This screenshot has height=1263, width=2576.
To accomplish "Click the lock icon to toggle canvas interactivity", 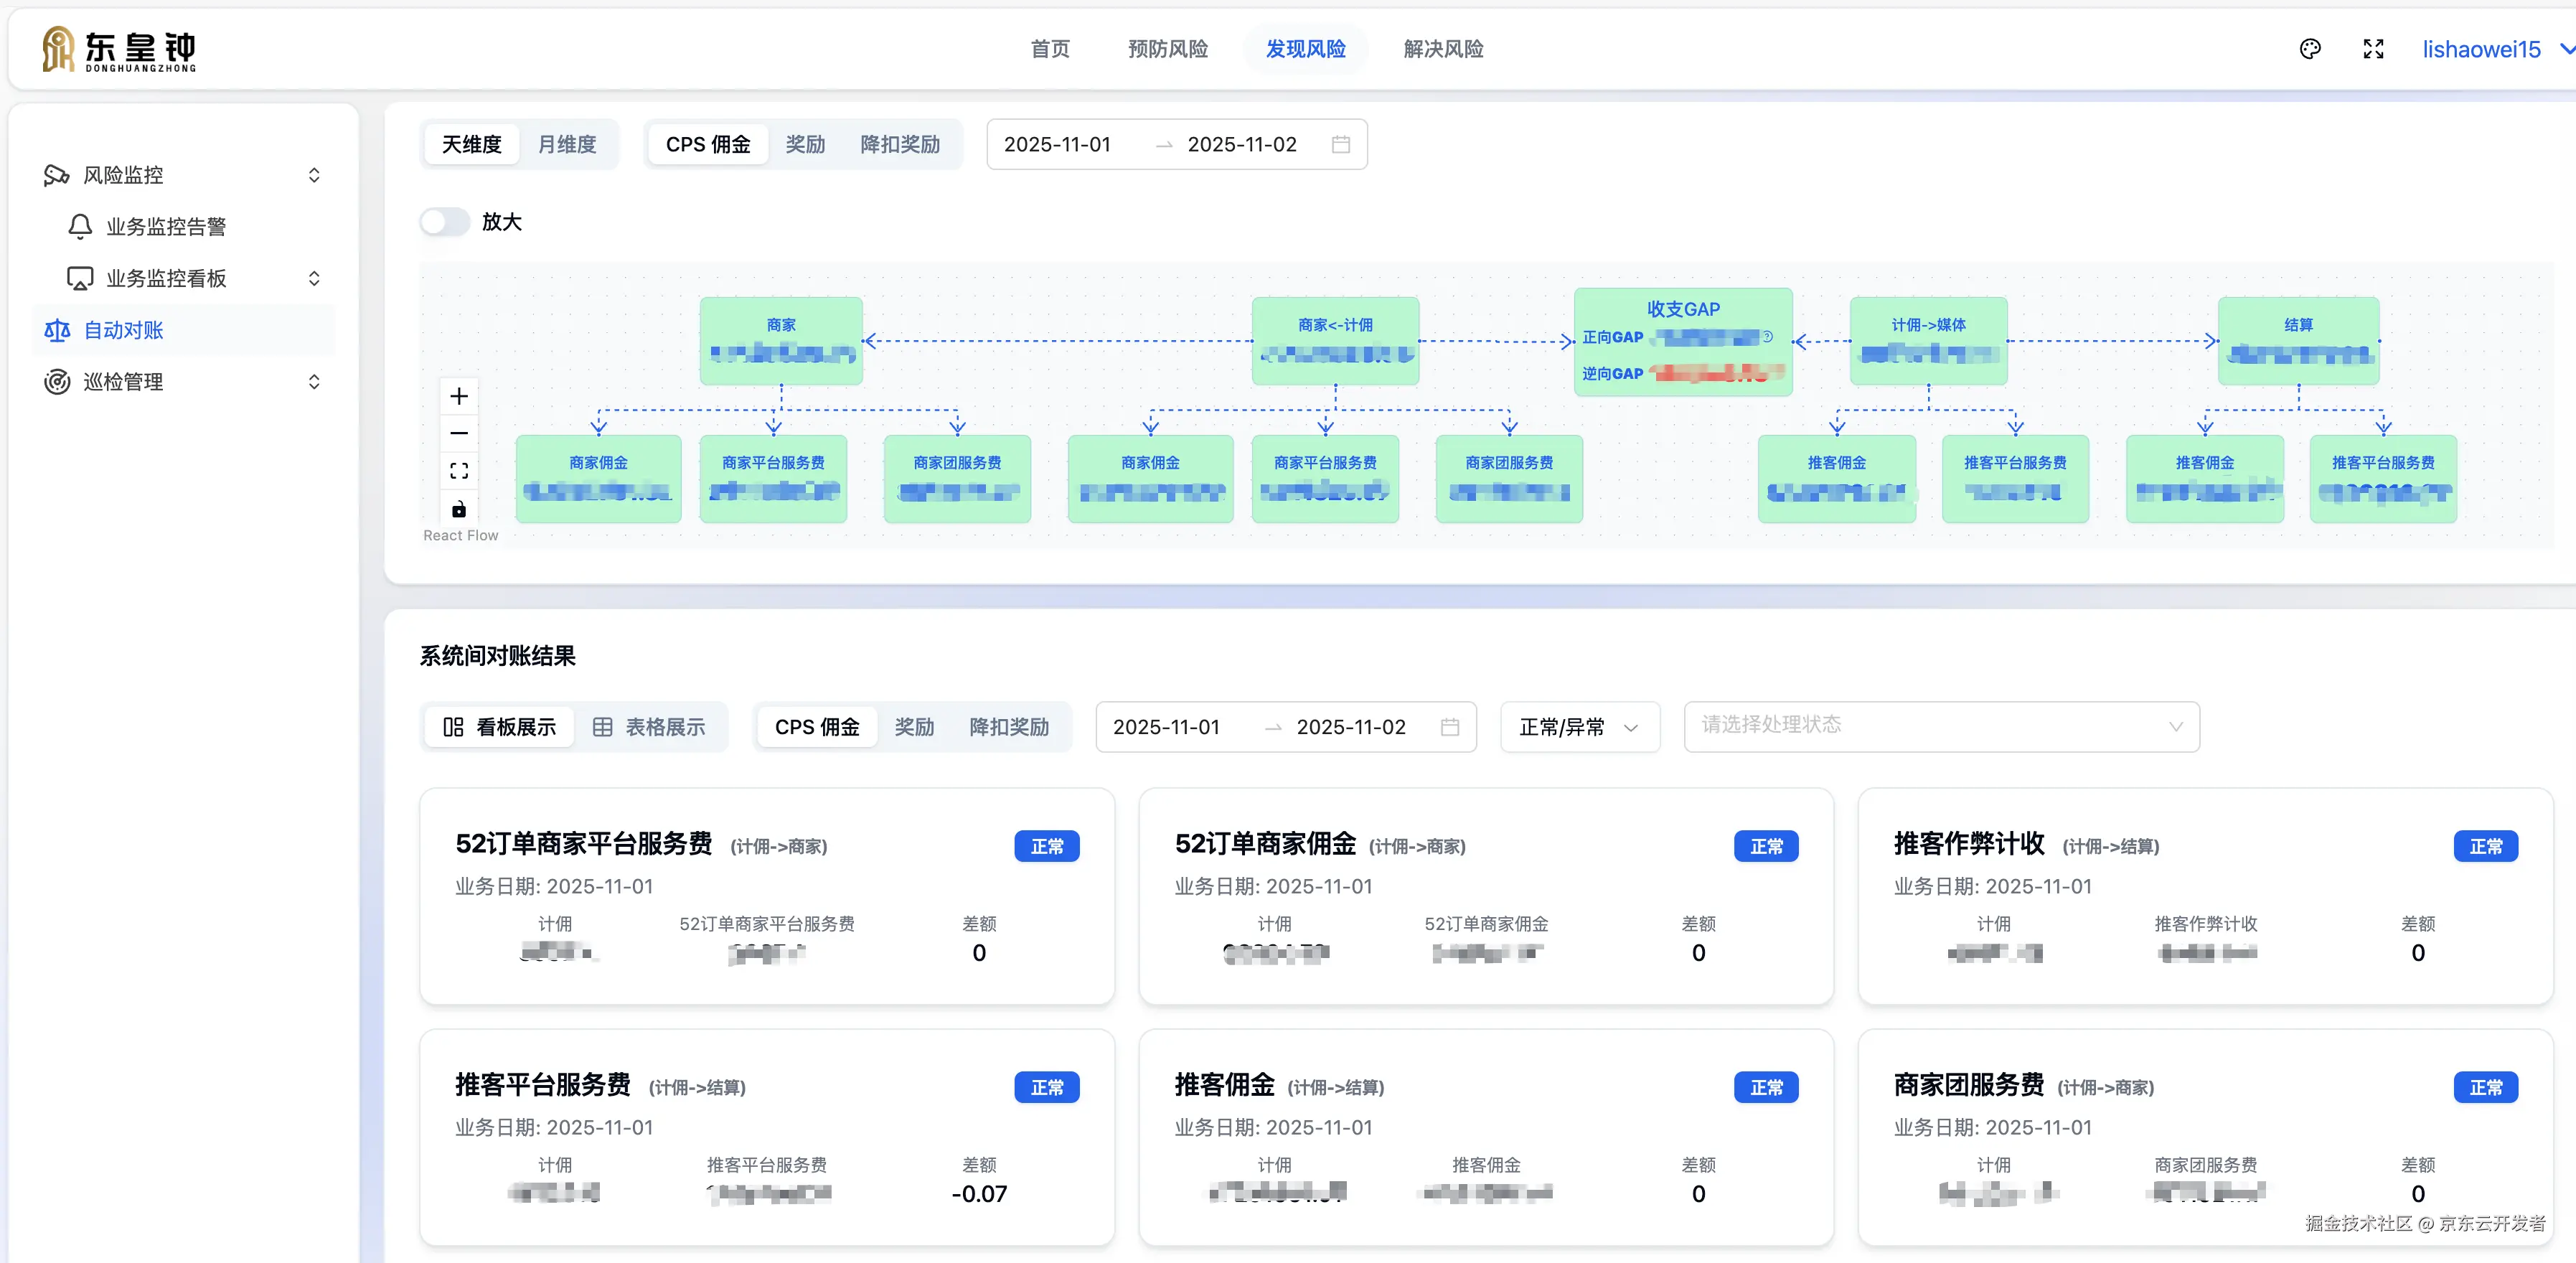I will click(x=459, y=508).
